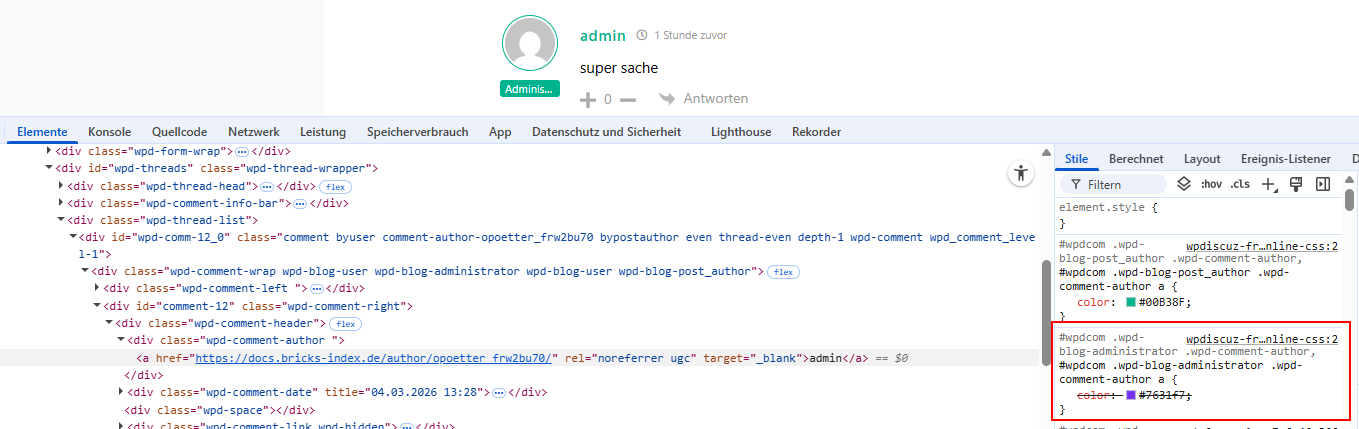Click the plus upvote icon on comment
1359x429 pixels.
point(587,100)
